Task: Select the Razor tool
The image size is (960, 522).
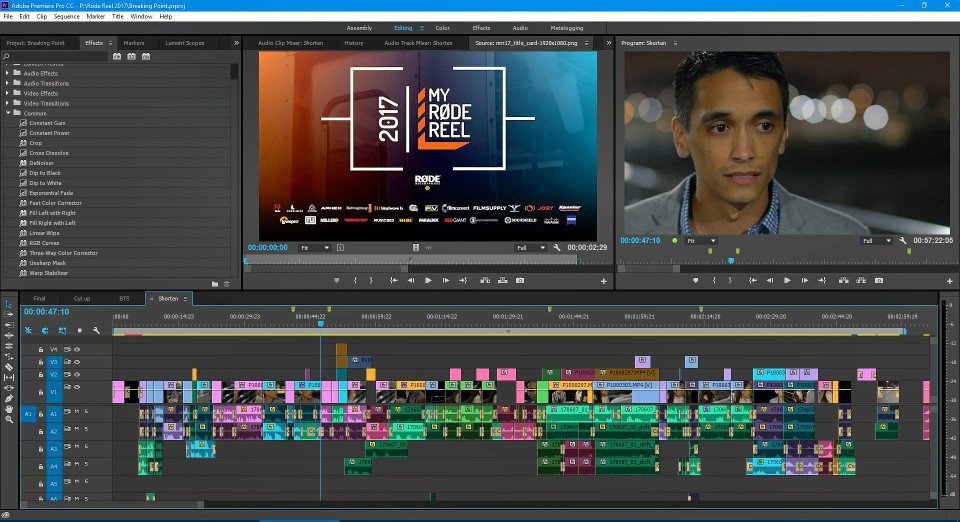Action: [x=9, y=367]
